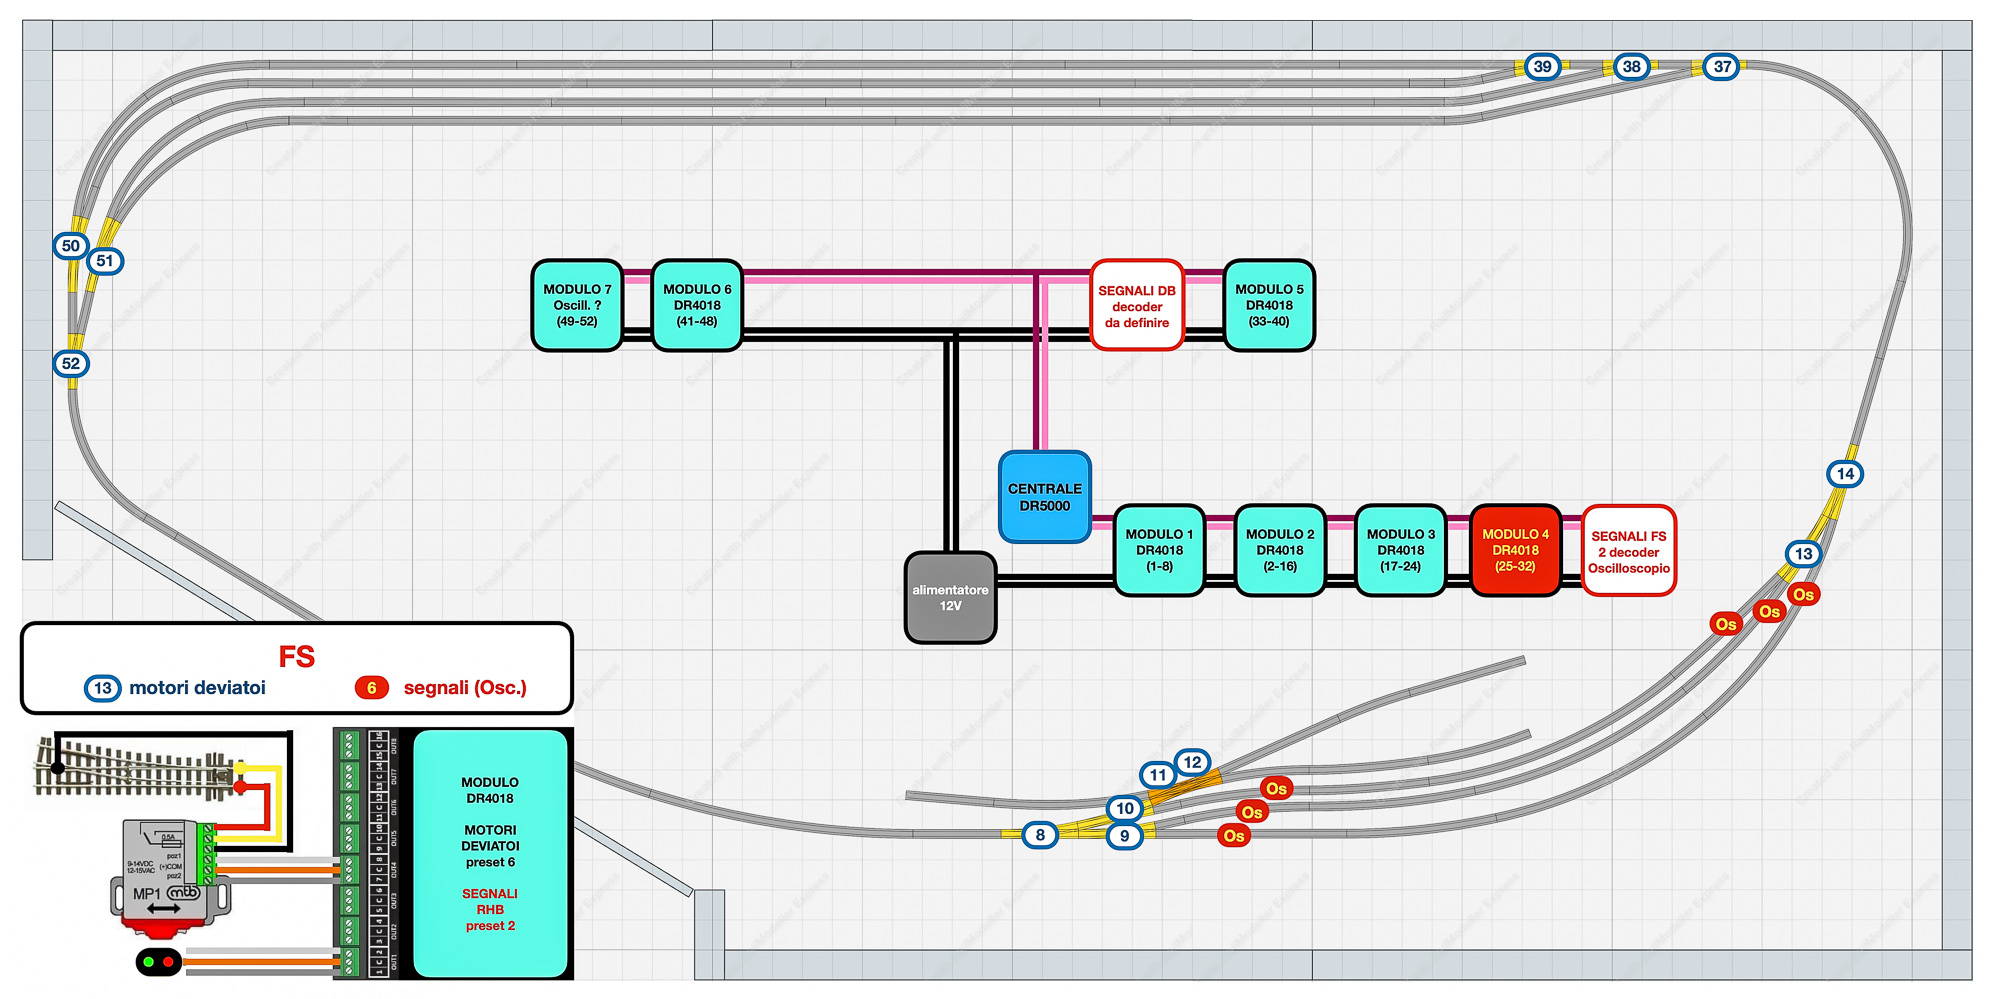Click turnout marker 50 on left curve
This screenshot has height=999, width=1999.
coord(70,246)
